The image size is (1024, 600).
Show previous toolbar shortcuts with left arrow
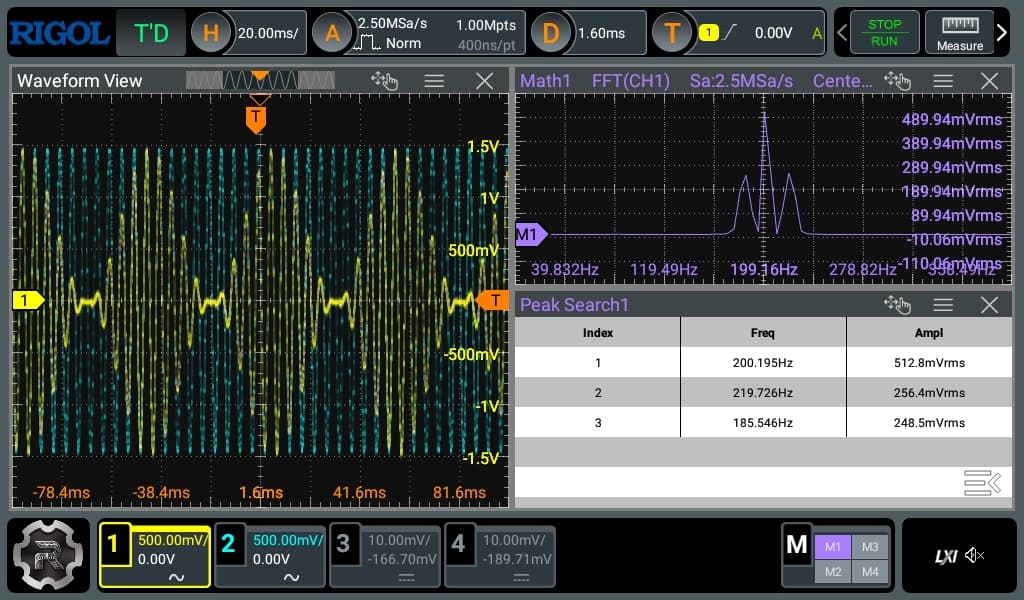[x=842, y=32]
